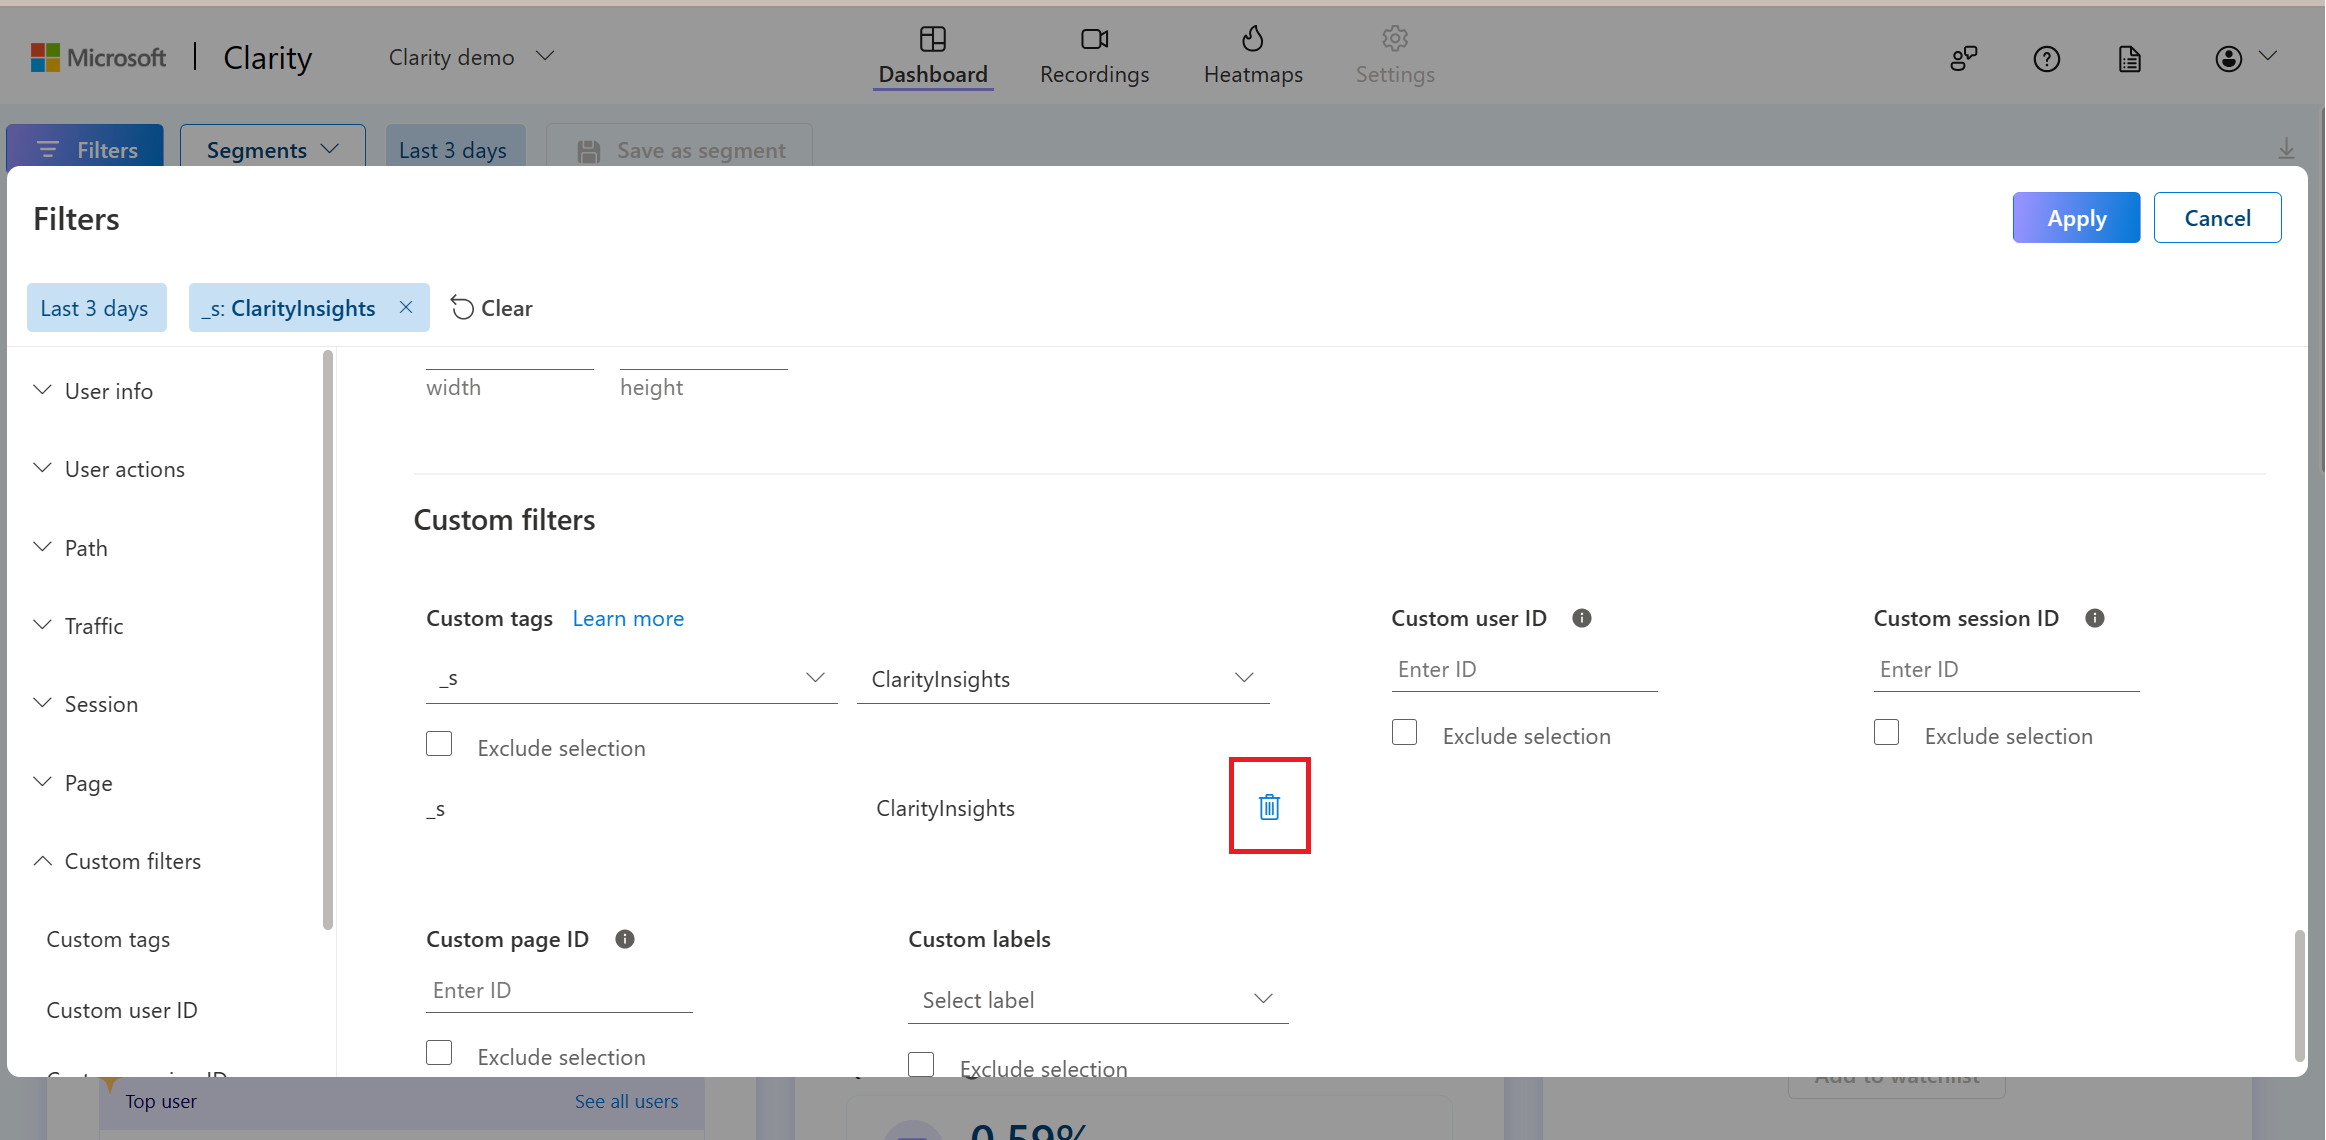Viewport: 2326px width, 1140px height.
Task: Click the share/invite collaborators icon
Action: pyautogui.click(x=1960, y=58)
